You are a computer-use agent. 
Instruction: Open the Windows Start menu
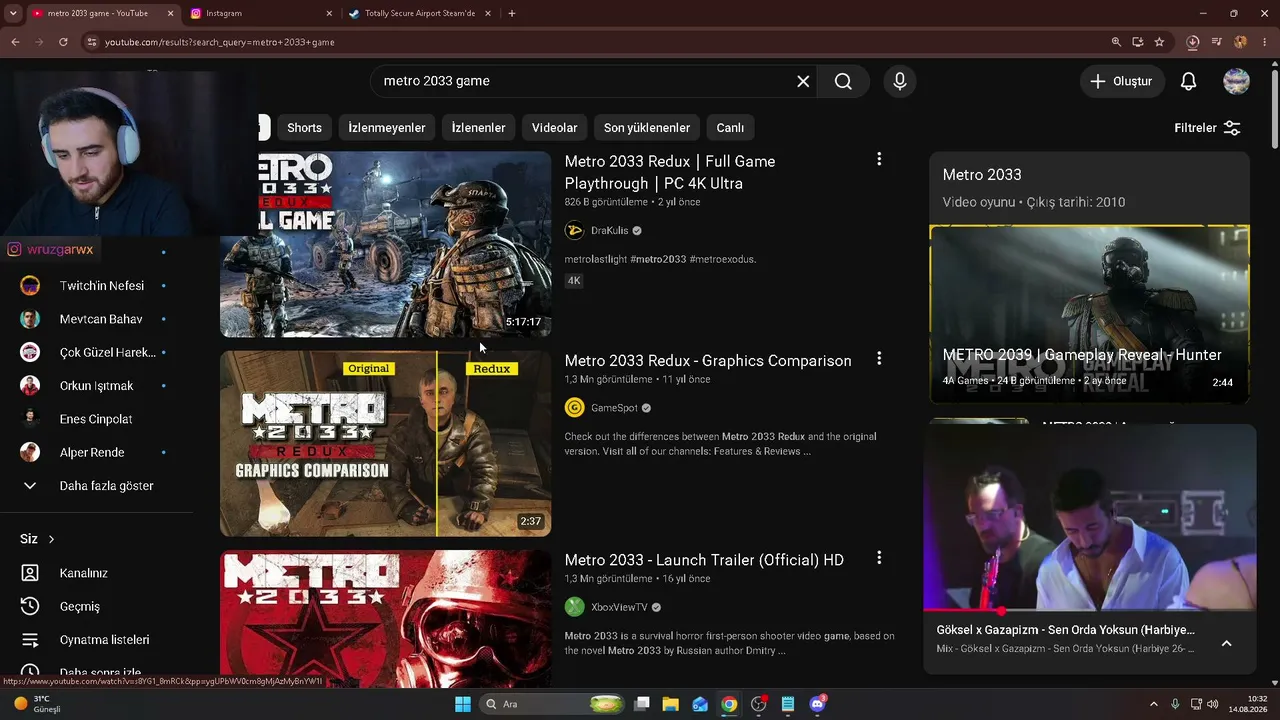pyautogui.click(x=463, y=704)
